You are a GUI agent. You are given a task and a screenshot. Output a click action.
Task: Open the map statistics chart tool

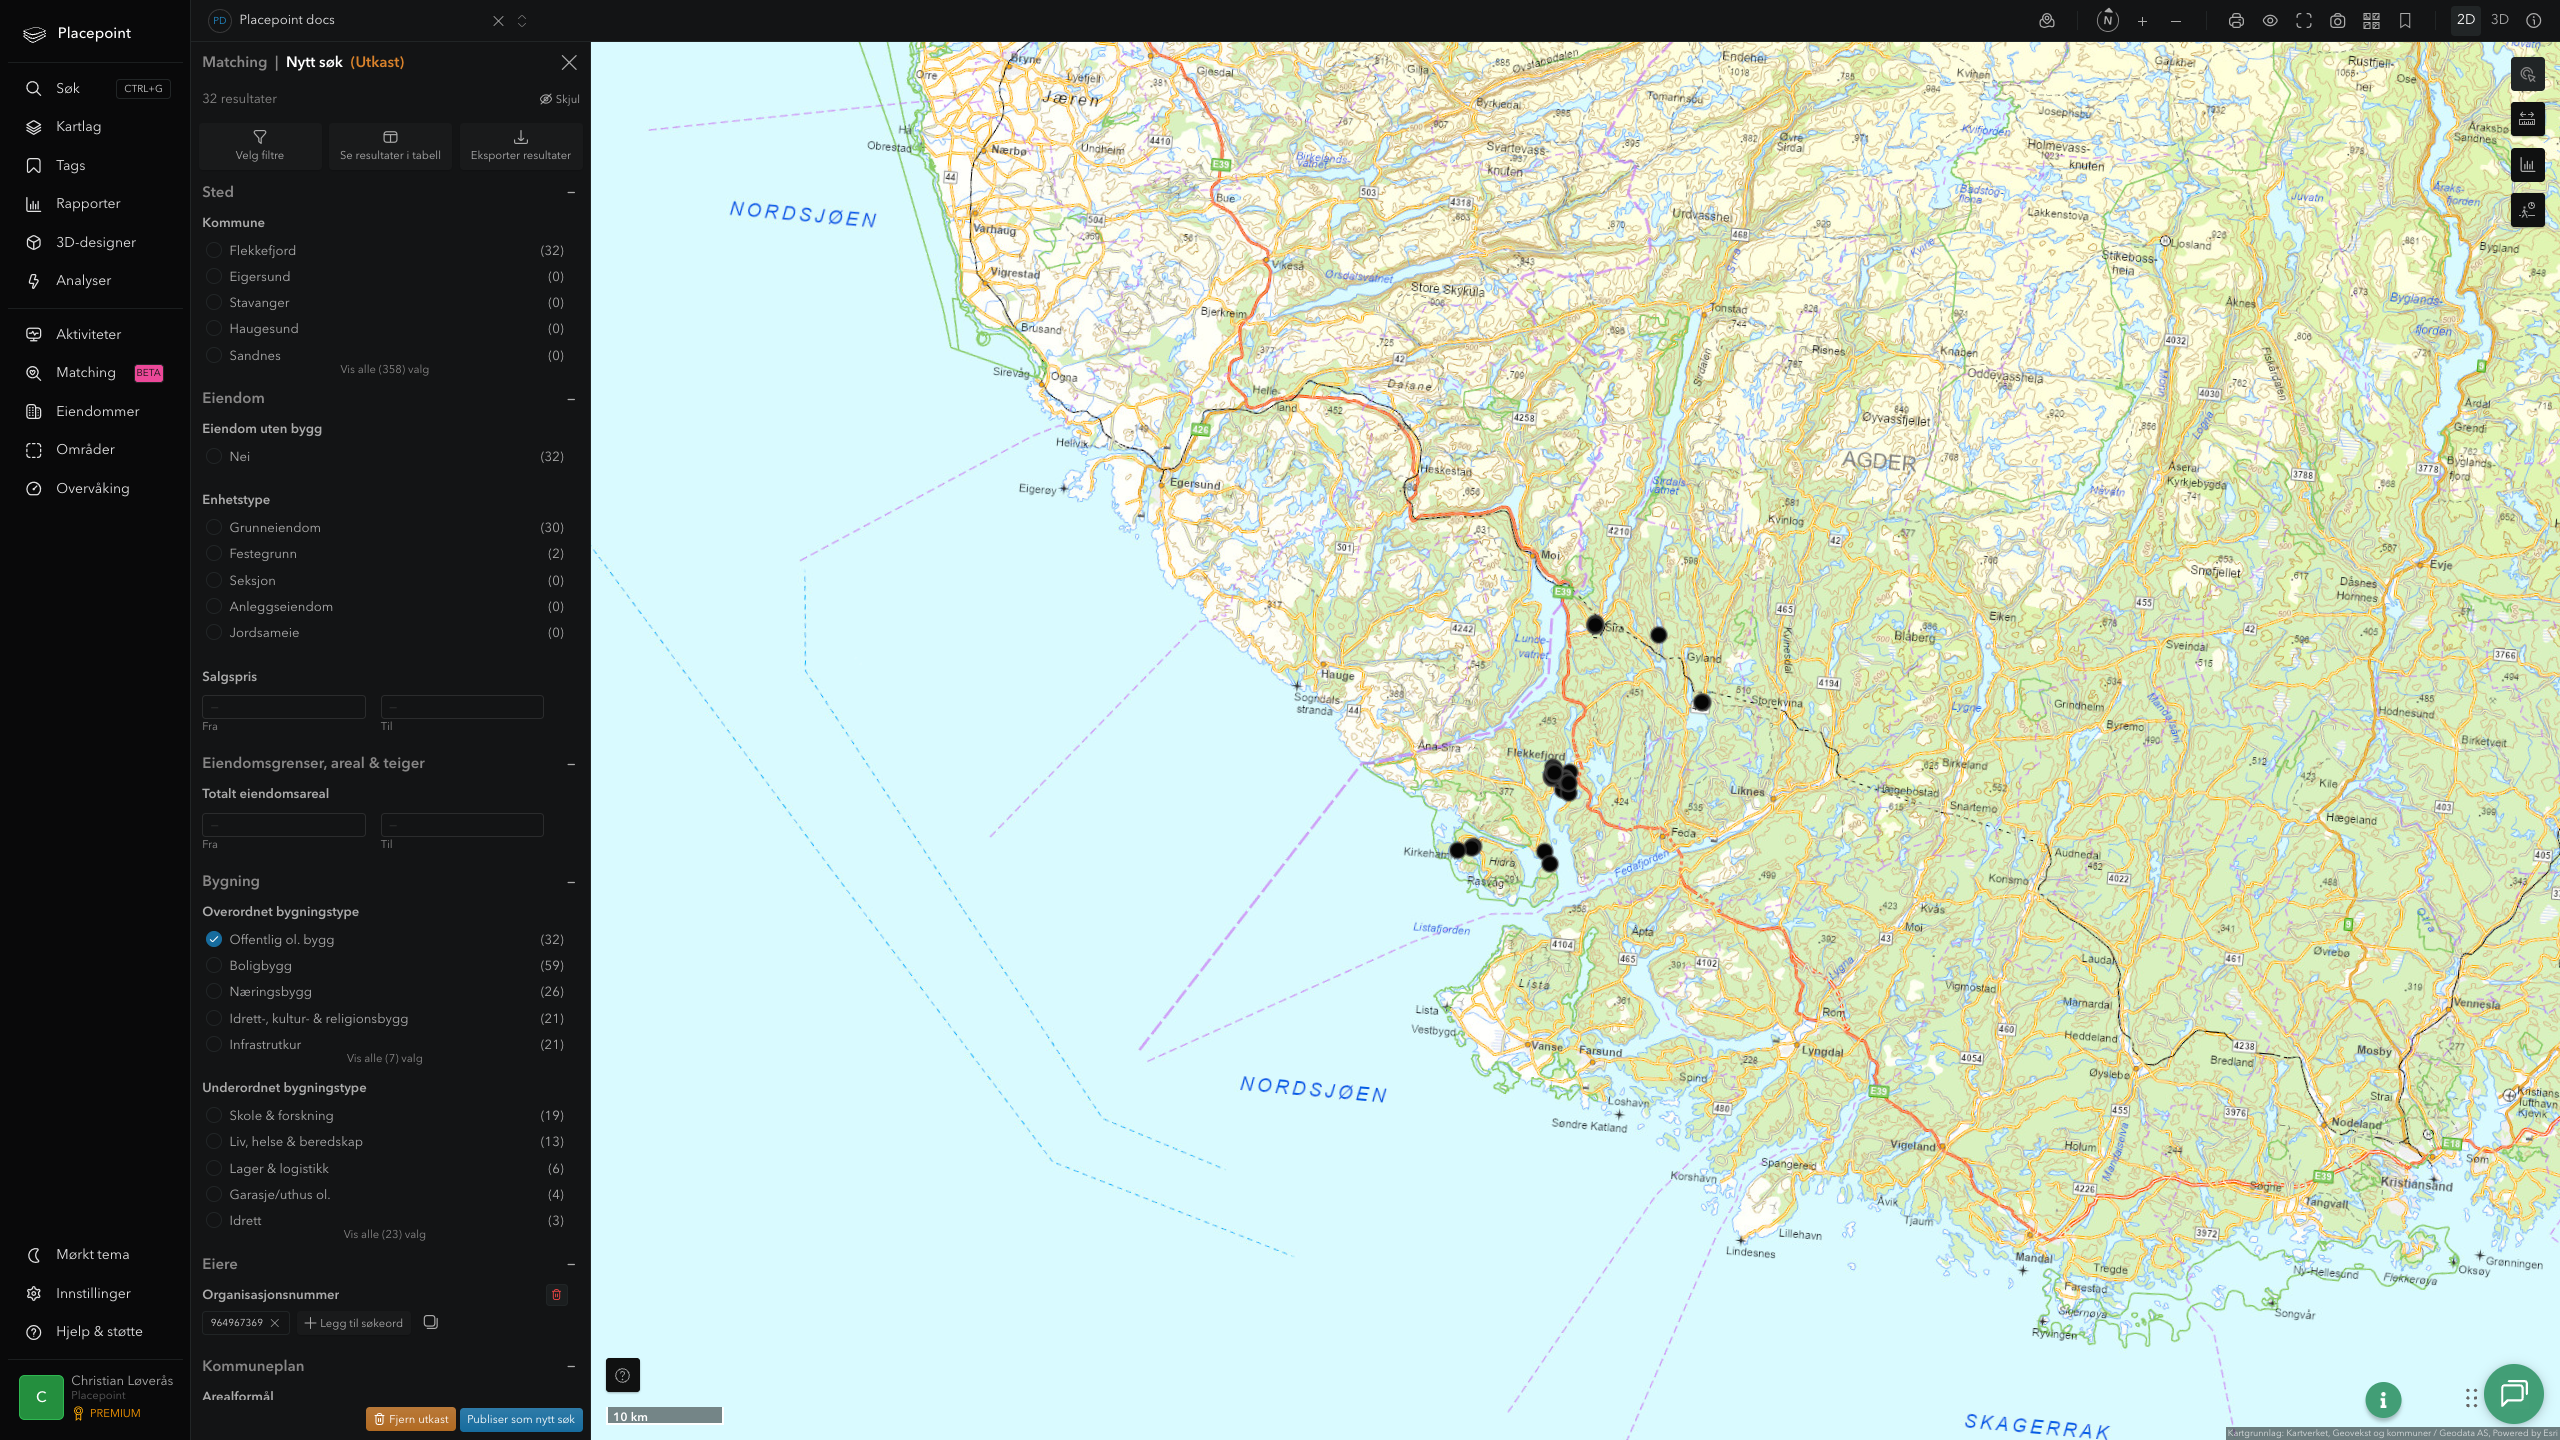[2527, 165]
